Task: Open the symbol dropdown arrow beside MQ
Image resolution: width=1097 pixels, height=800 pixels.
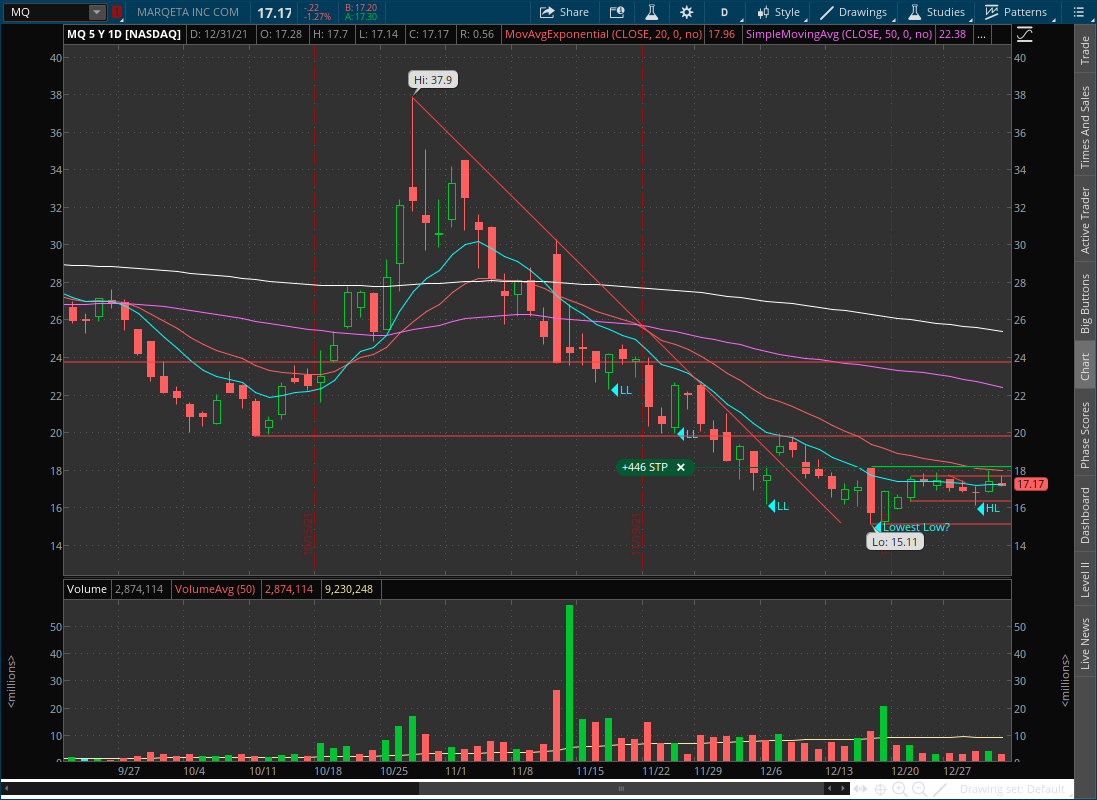Action: [x=95, y=12]
